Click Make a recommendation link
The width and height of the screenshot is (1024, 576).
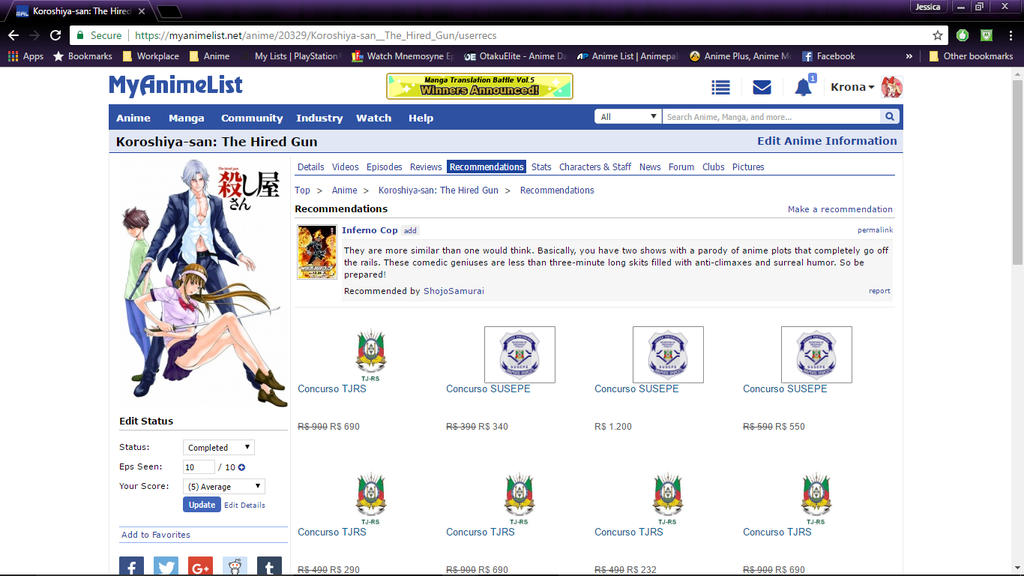pyautogui.click(x=840, y=210)
